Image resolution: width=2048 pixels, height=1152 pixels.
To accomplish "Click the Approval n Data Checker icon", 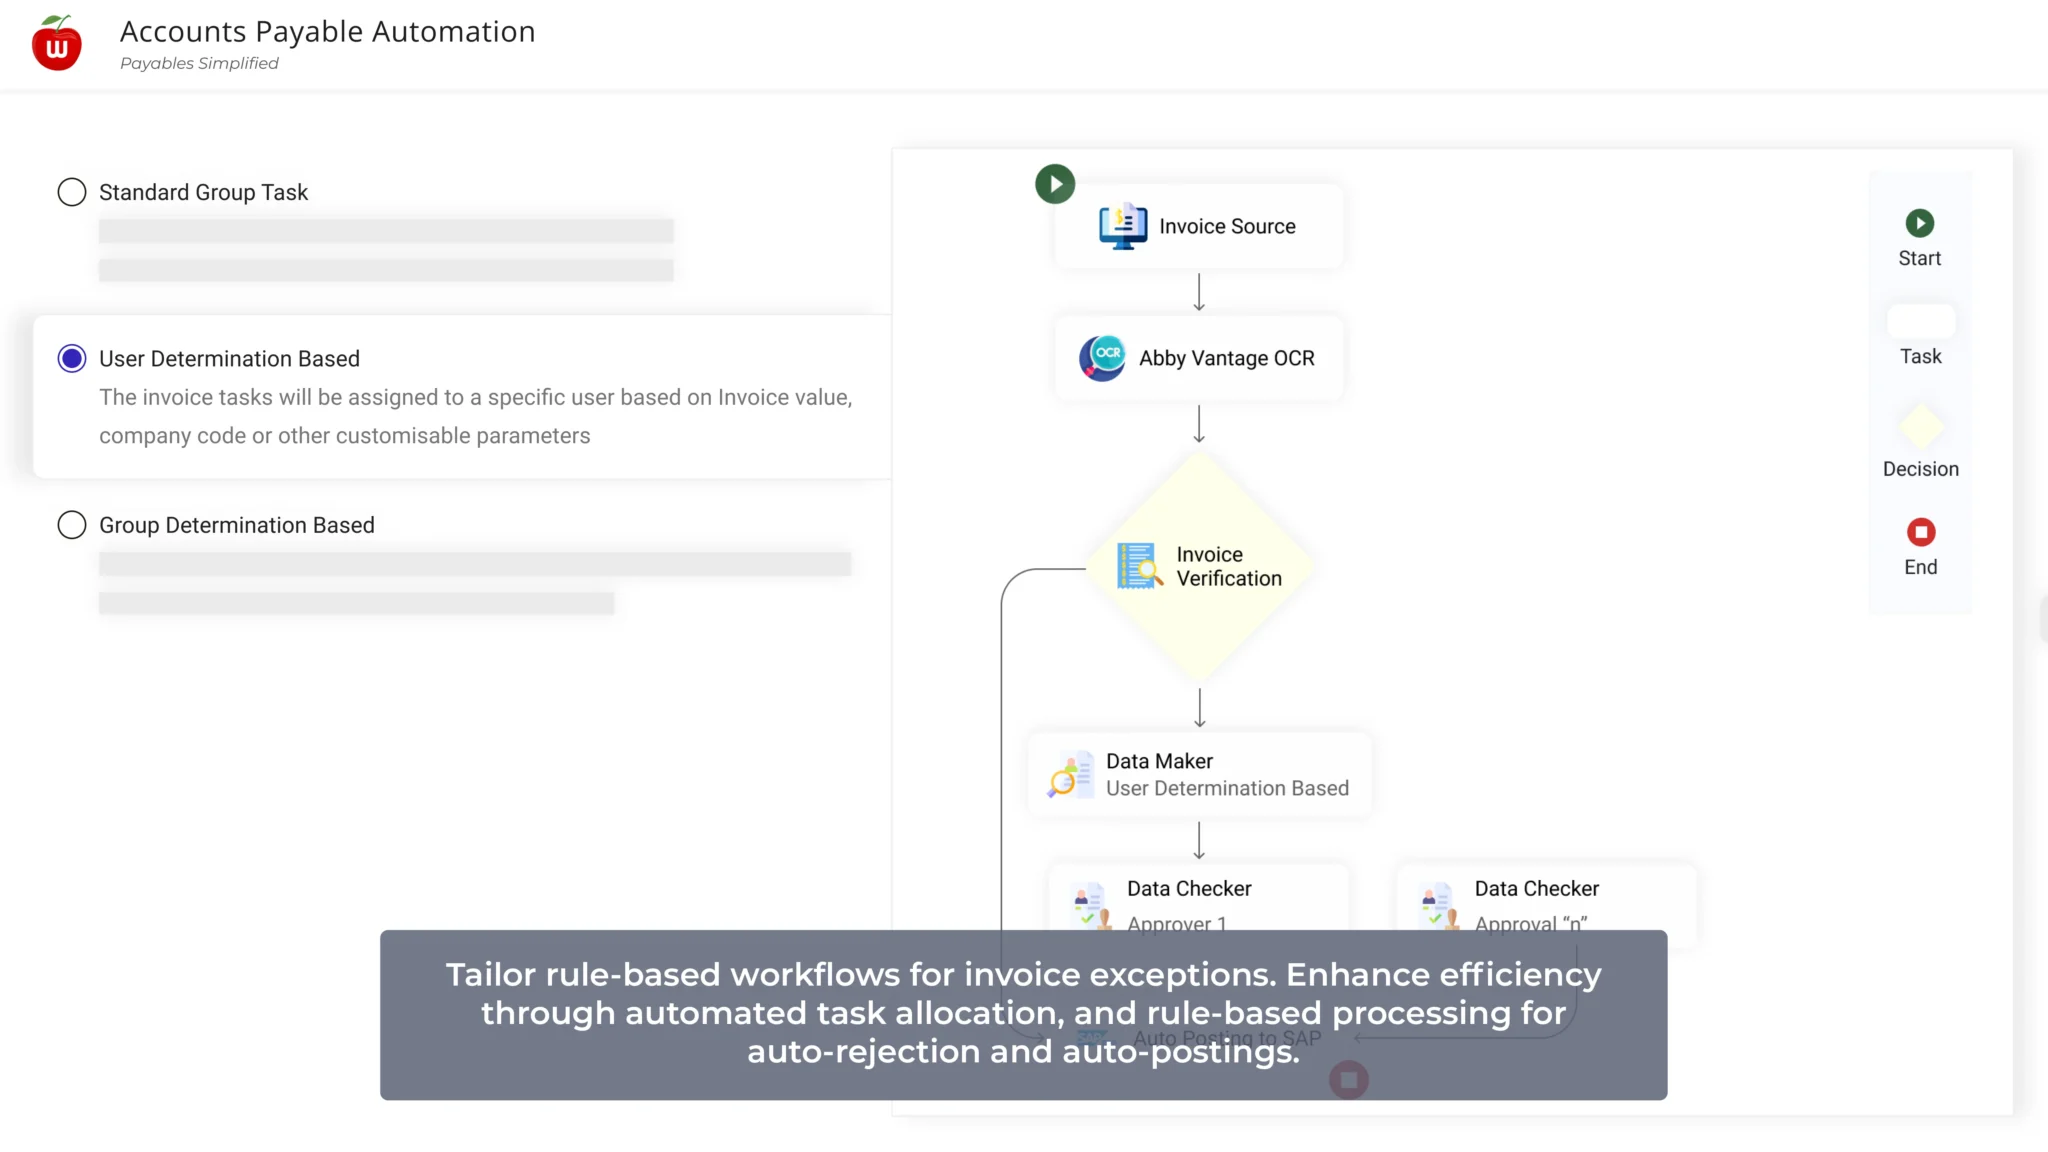I will (x=1438, y=904).
